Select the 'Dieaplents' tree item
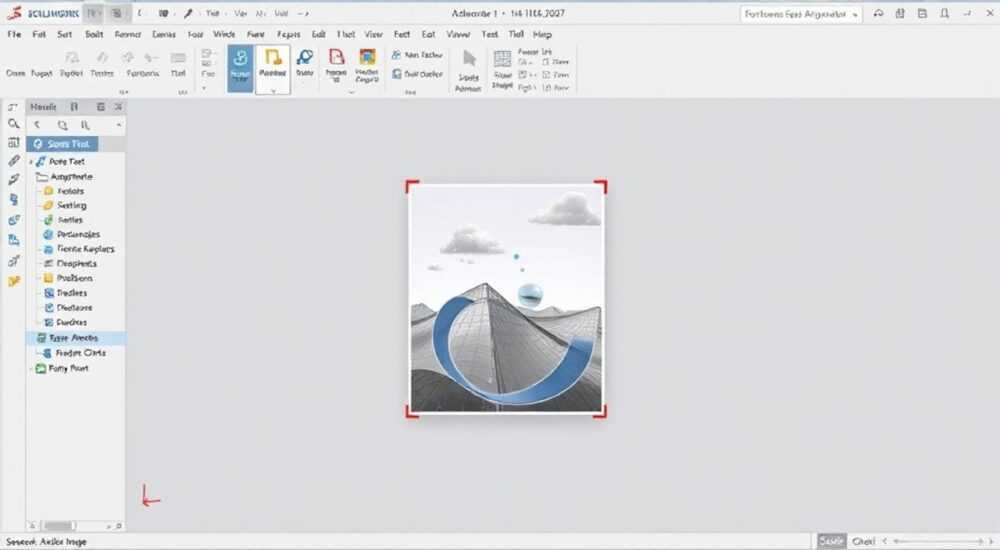Image resolution: width=1000 pixels, height=550 pixels. tap(70, 264)
